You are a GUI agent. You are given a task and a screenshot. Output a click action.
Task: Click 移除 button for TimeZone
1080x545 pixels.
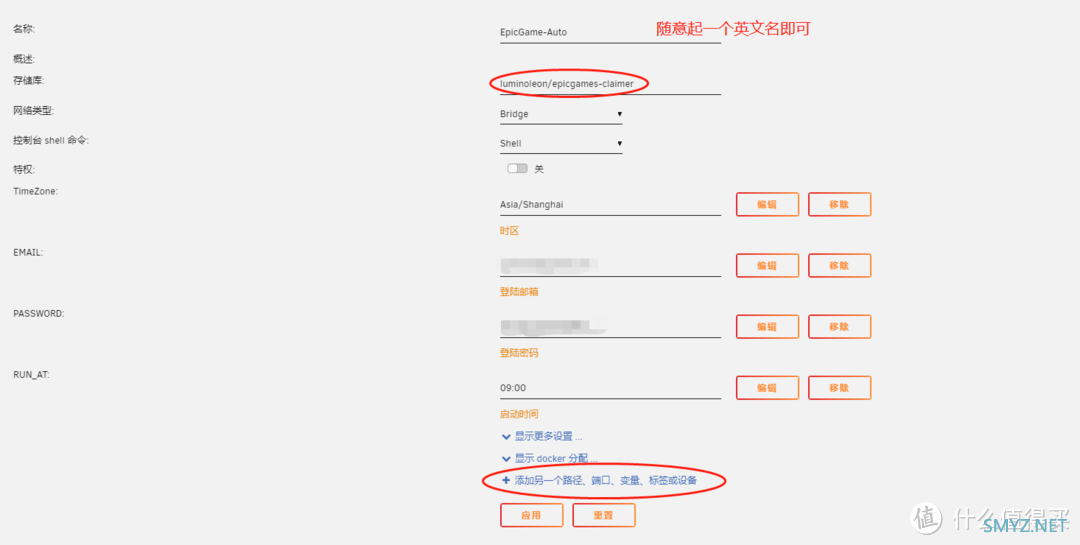(x=839, y=205)
